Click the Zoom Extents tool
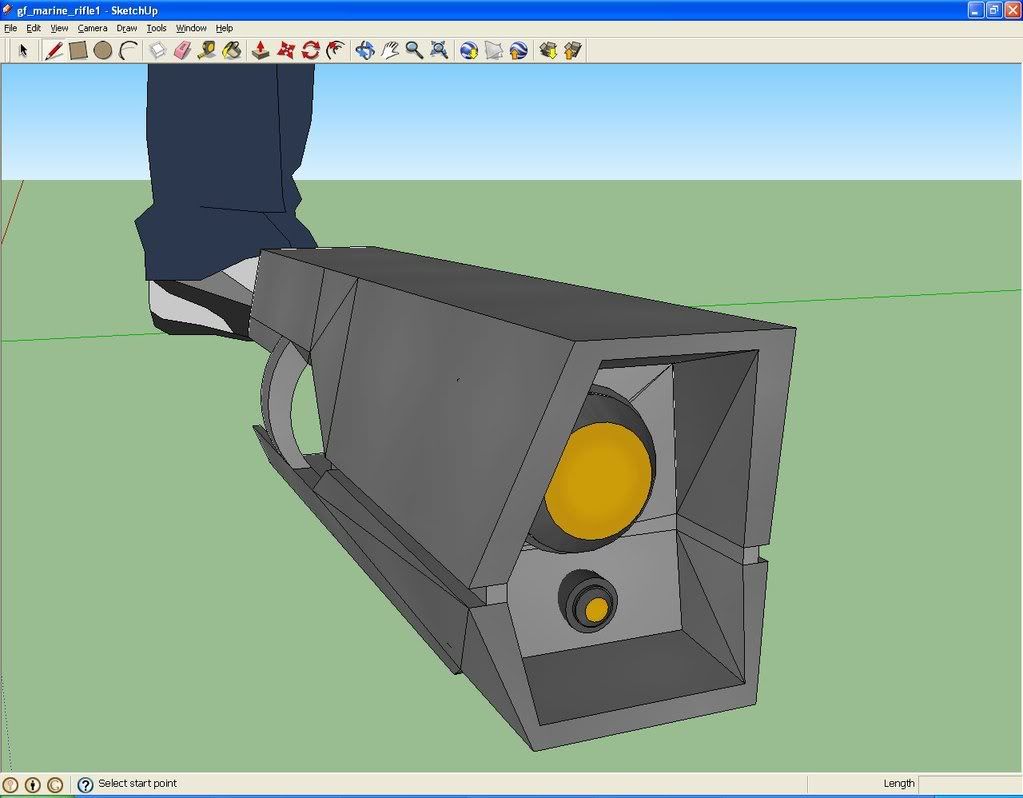This screenshot has width=1023, height=798. [x=439, y=50]
